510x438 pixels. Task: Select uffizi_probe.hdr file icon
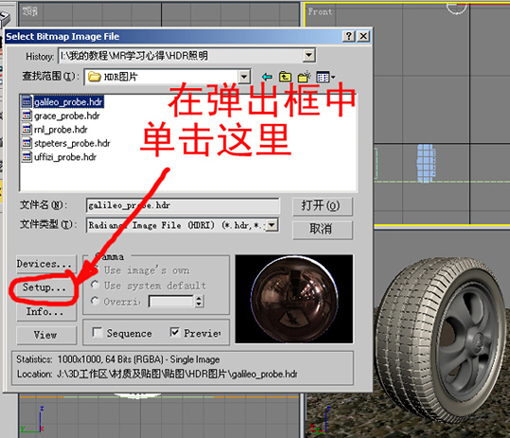pos(27,157)
